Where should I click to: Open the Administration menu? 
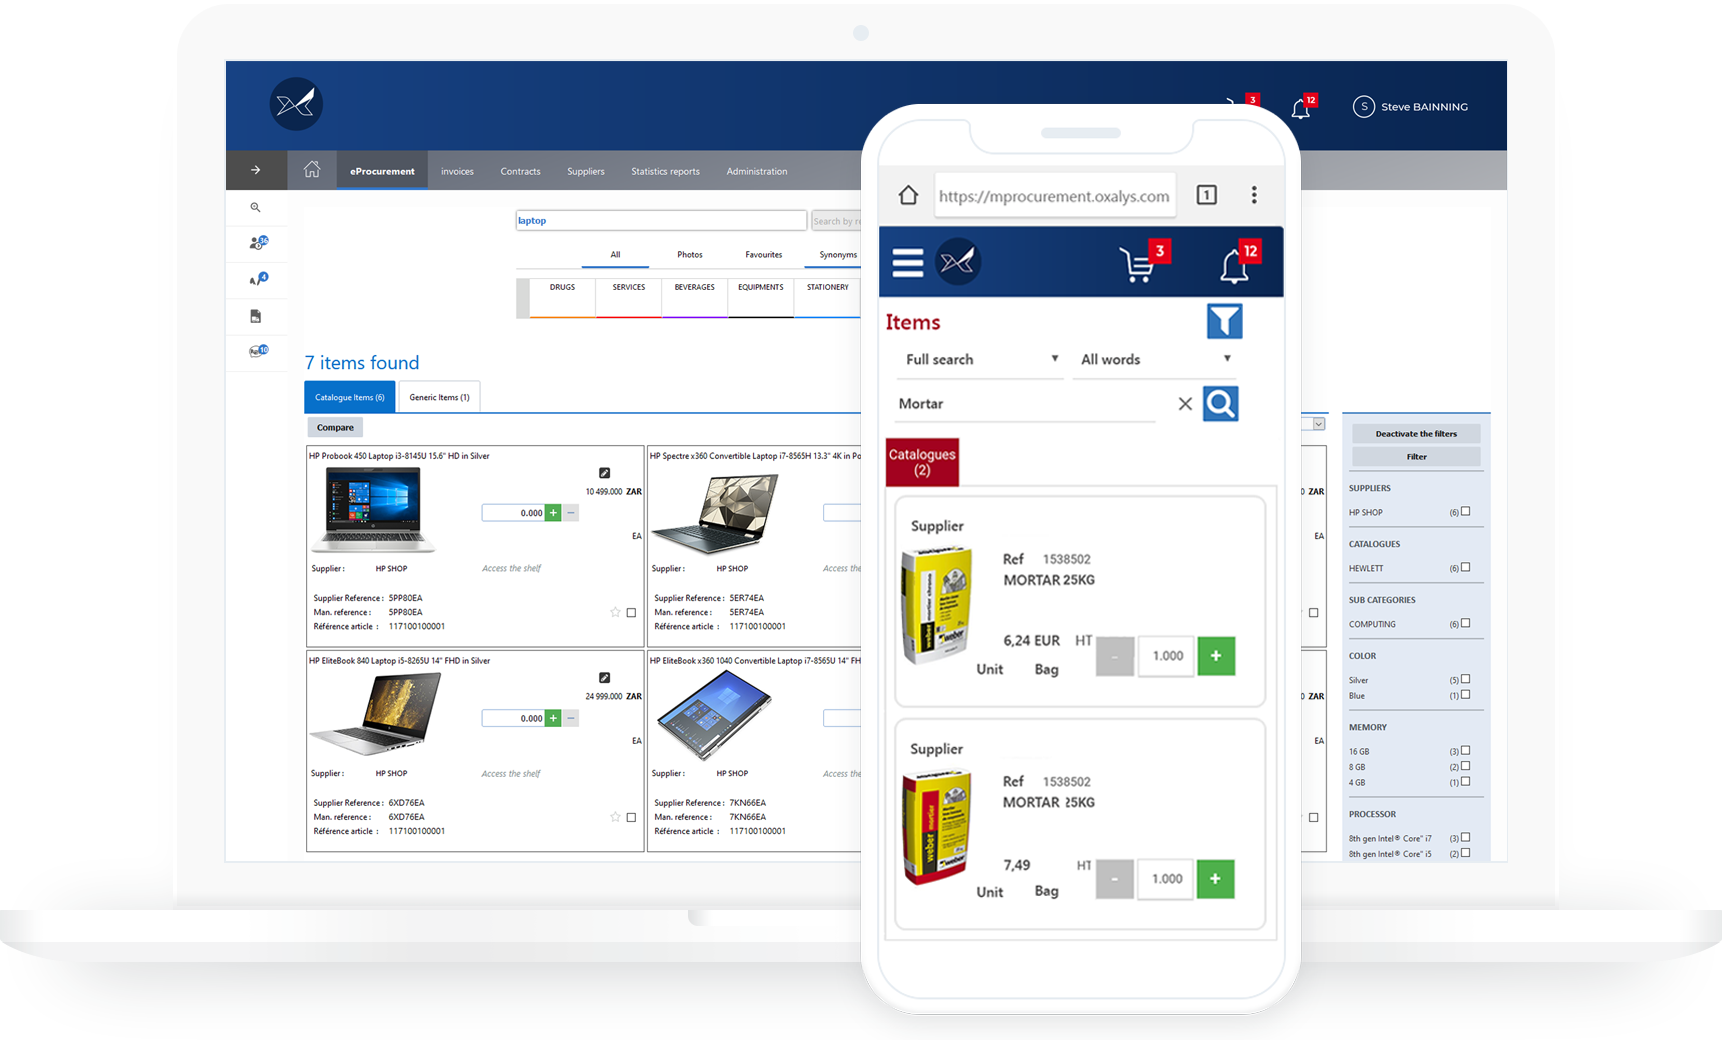(x=757, y=171)
